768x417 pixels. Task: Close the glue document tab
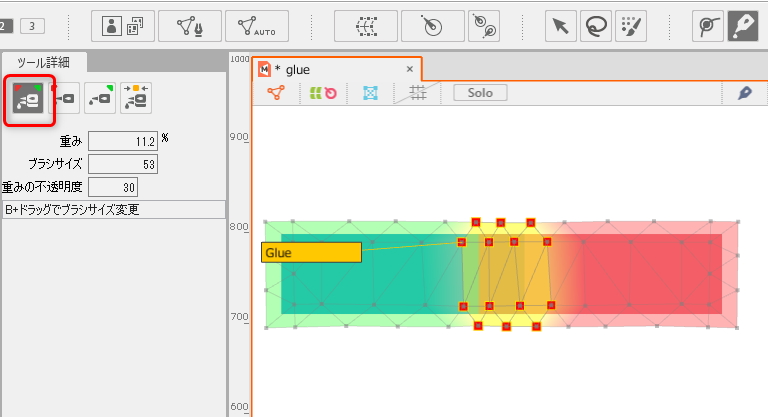(409, 69)
